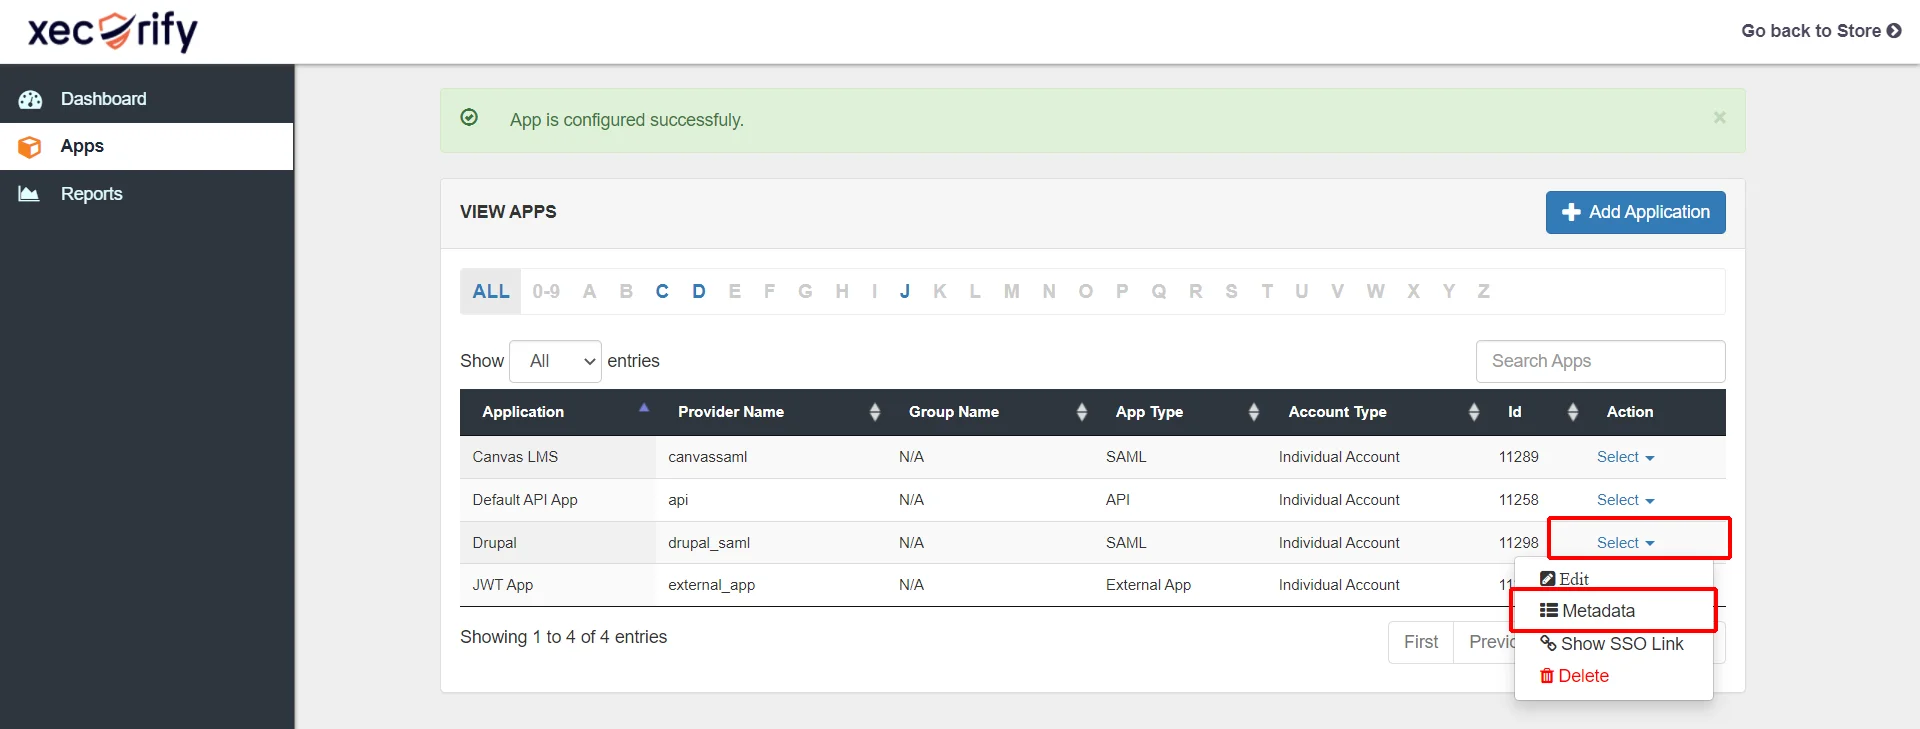Click the Reports chart icon
This screenshot has height=729, width=1920.
pyautogui.click(x=29, y=194)
